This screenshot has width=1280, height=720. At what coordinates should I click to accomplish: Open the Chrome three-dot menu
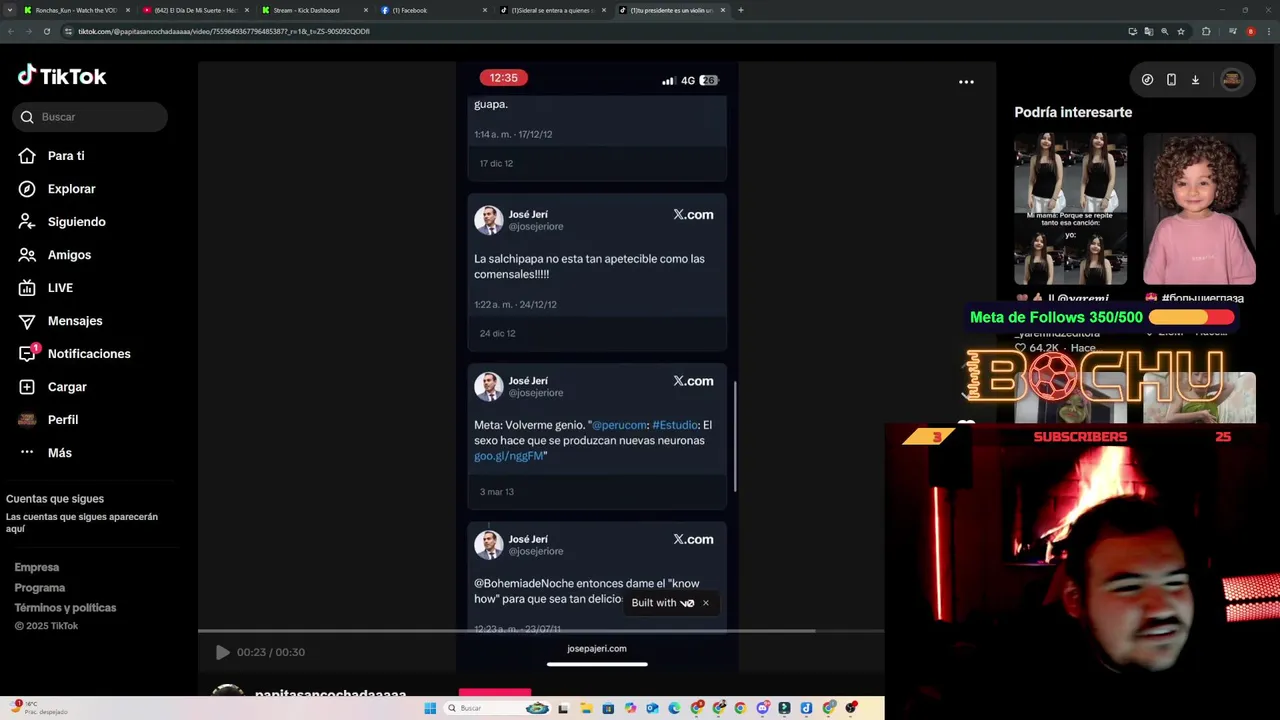coord(1269,31)
